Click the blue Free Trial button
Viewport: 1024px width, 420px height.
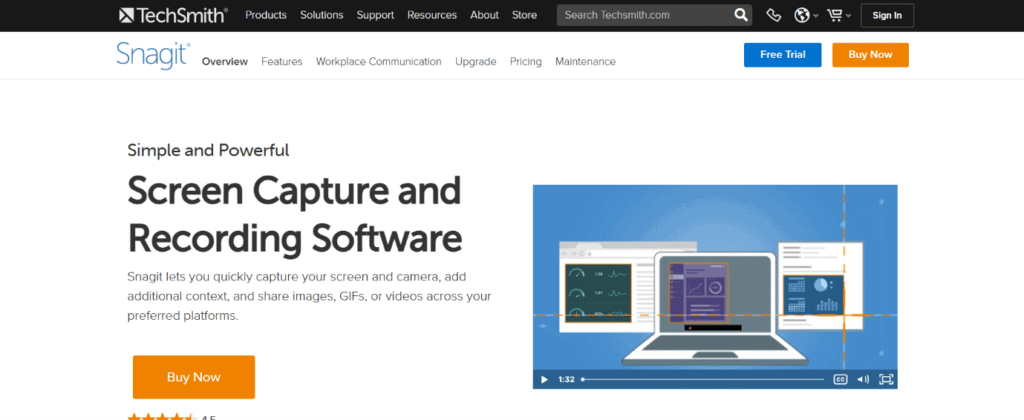782,55
